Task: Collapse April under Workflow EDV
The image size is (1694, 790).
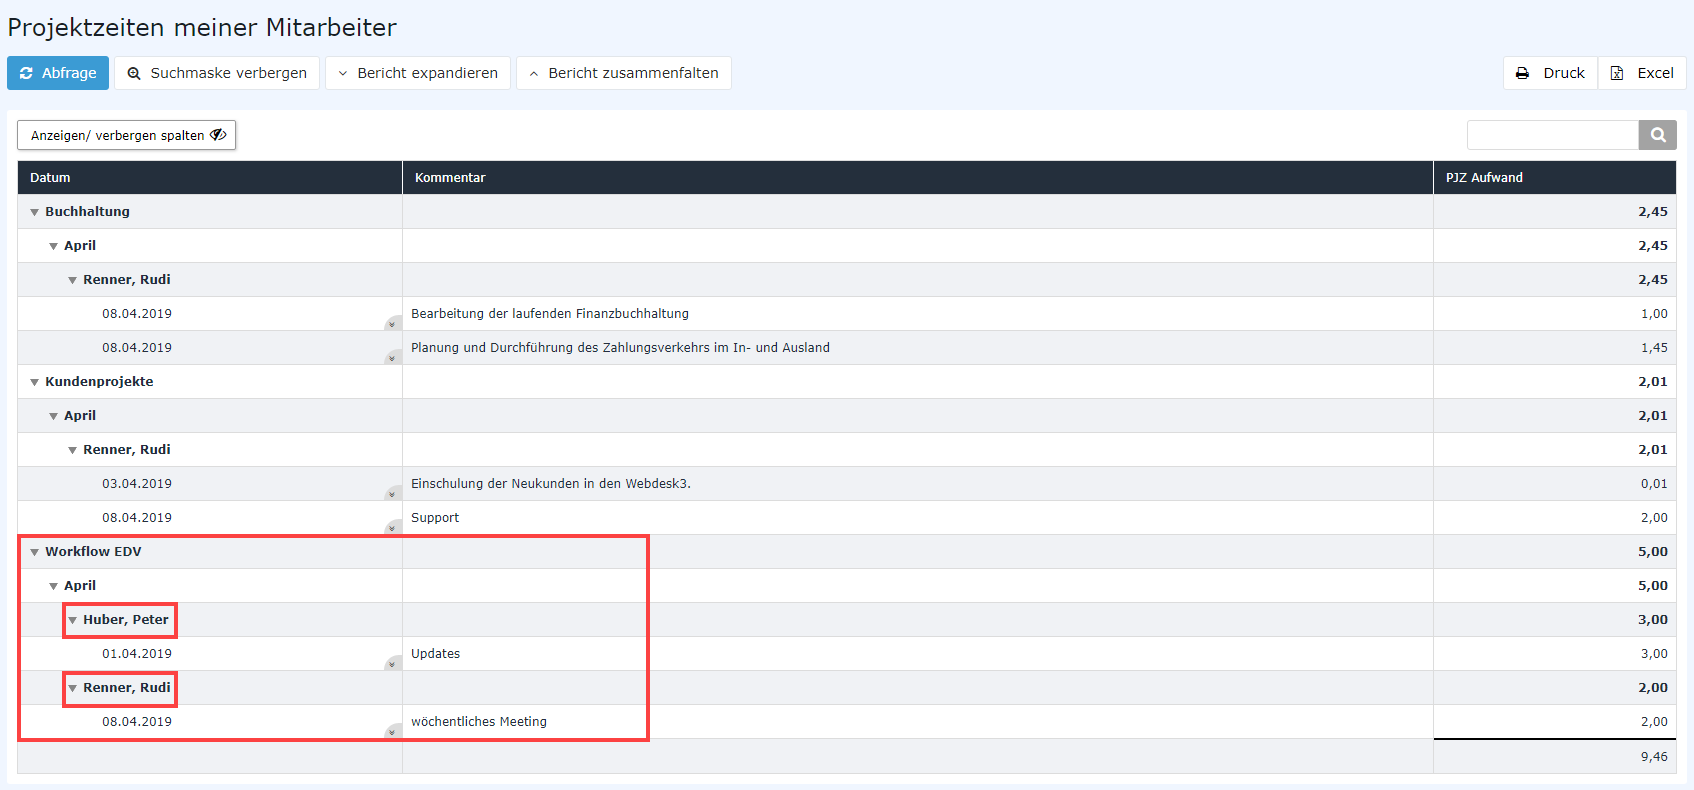Action: pyautogui.click(x=54, y=586)
